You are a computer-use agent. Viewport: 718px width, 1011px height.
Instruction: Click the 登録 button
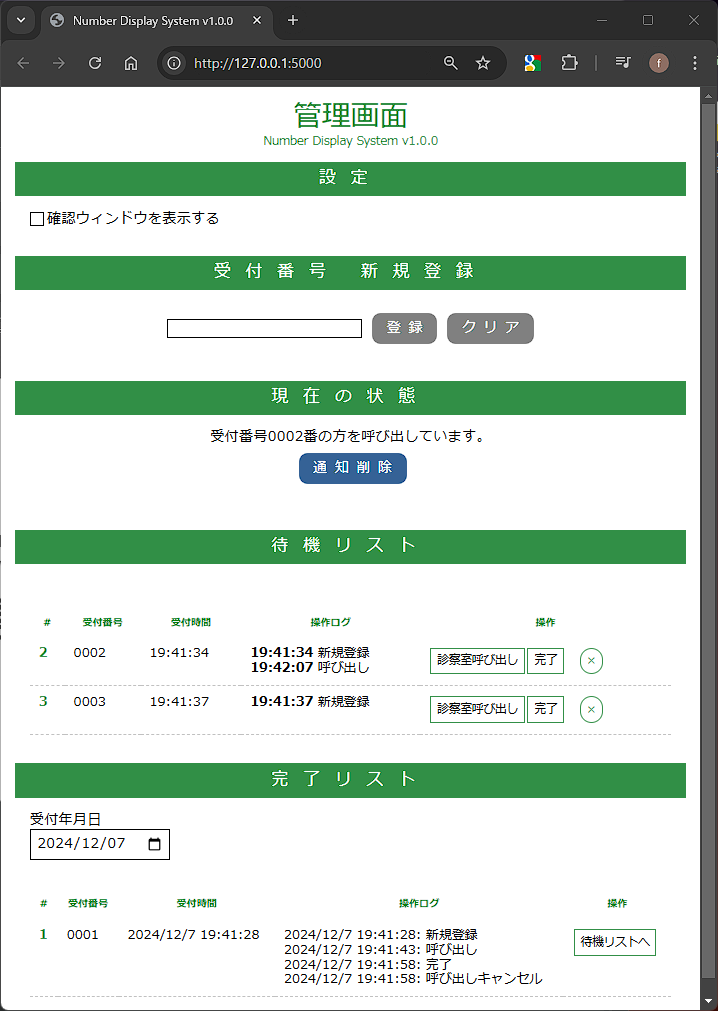pos(405,328)
